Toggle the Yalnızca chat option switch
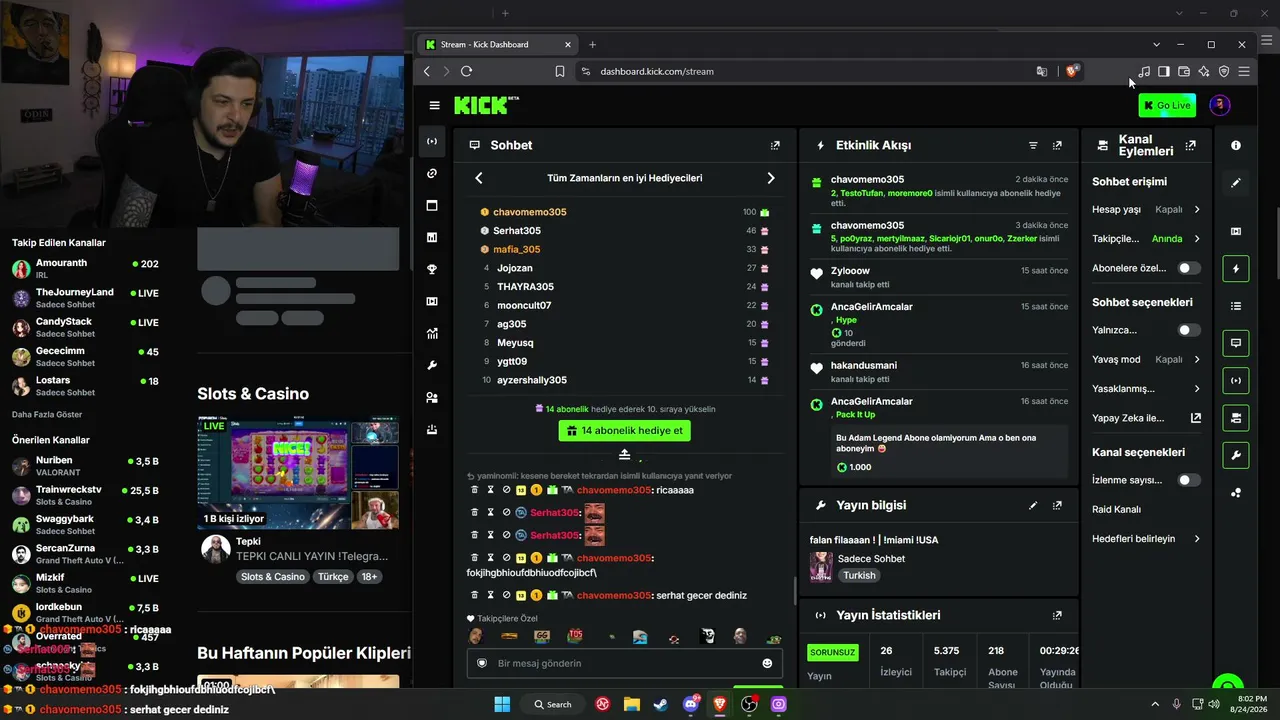Screen dimensions: 1280x720 pyautogui.click(x=1188, y=330)
